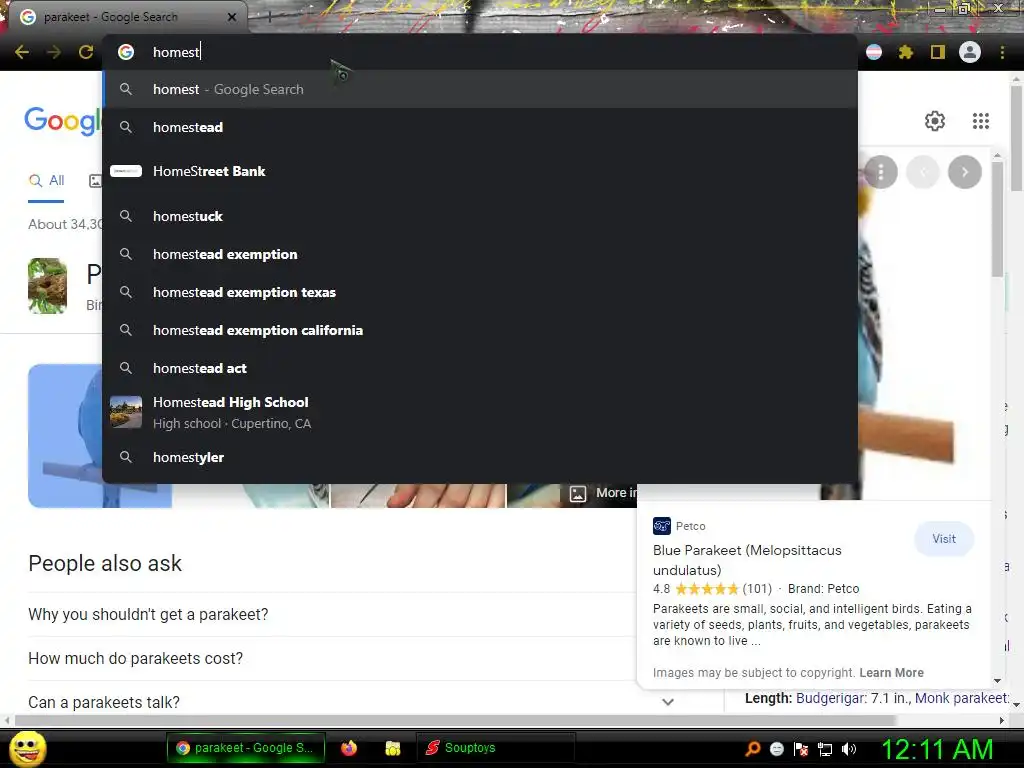Image resolution: width=1024 pixels, height=768 pixels.
Task: Show previous image with left arrow
Action: (x=923, y=172)
